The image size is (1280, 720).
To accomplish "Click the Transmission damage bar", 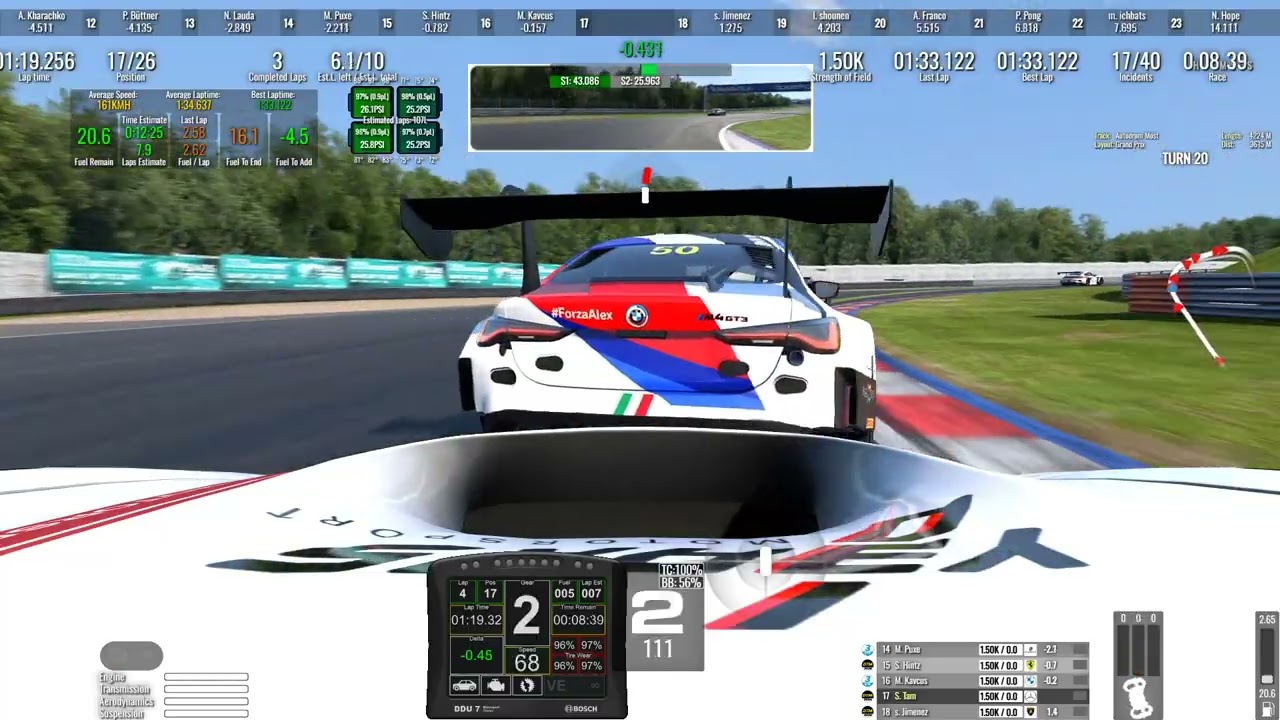I will 206,689.
